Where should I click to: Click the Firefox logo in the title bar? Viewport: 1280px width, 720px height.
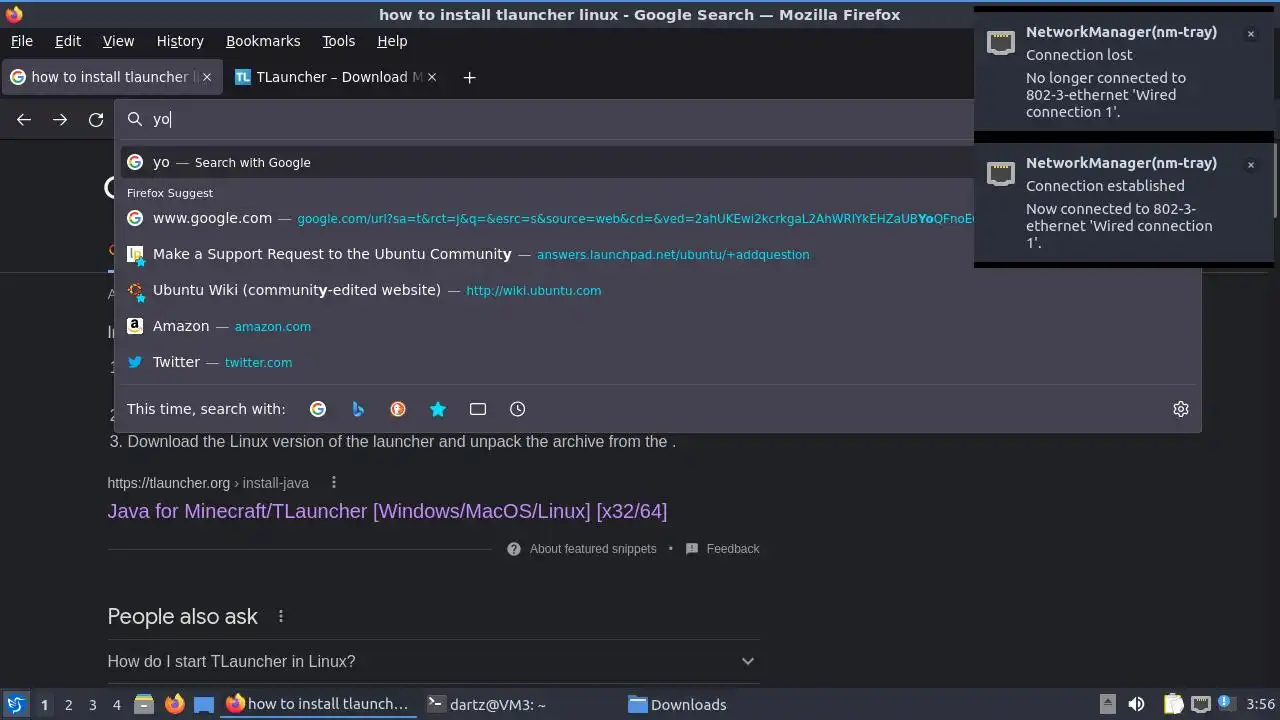(14, 14)
